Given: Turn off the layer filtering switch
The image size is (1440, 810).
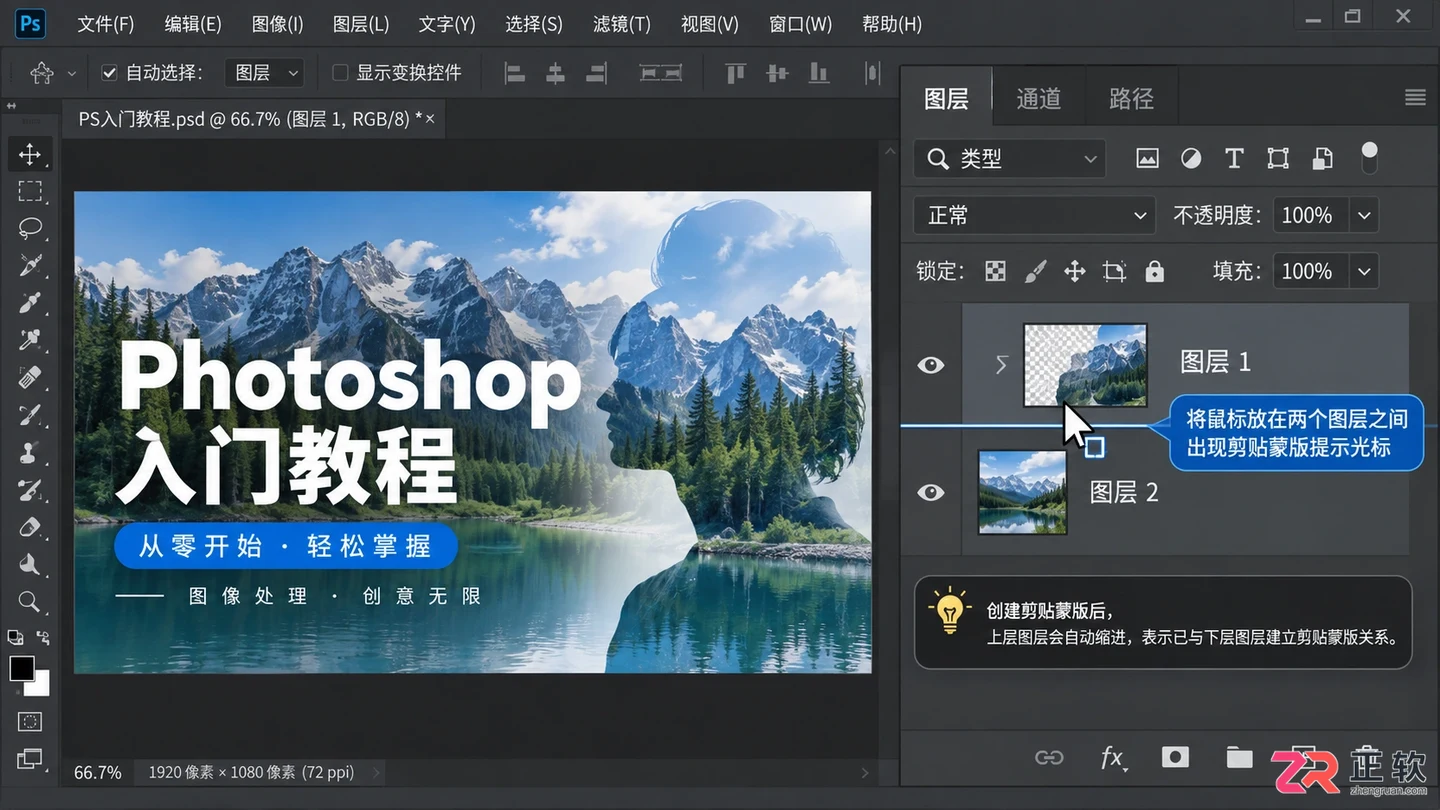Looking at the screenshot, I should click(1369, 157).
